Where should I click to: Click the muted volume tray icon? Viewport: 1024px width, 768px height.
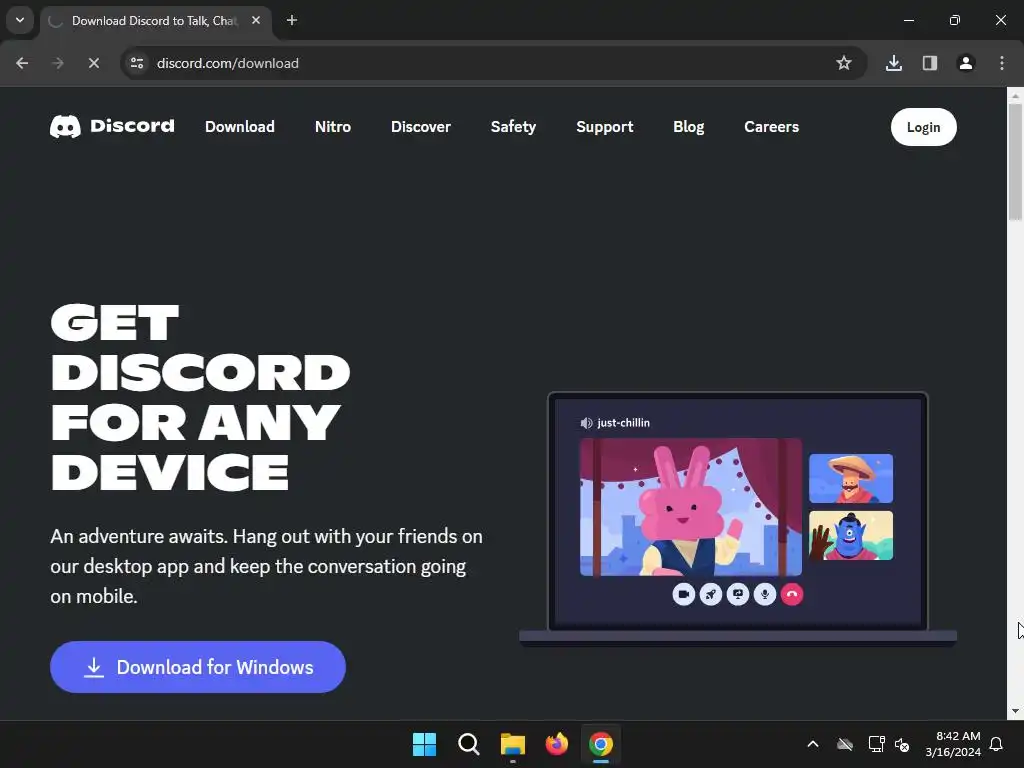point(903,744)
